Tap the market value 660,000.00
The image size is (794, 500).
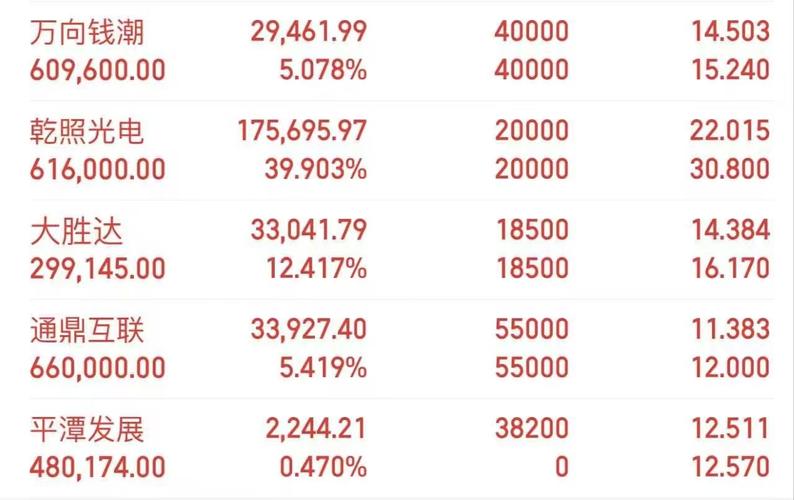[98, 368]
